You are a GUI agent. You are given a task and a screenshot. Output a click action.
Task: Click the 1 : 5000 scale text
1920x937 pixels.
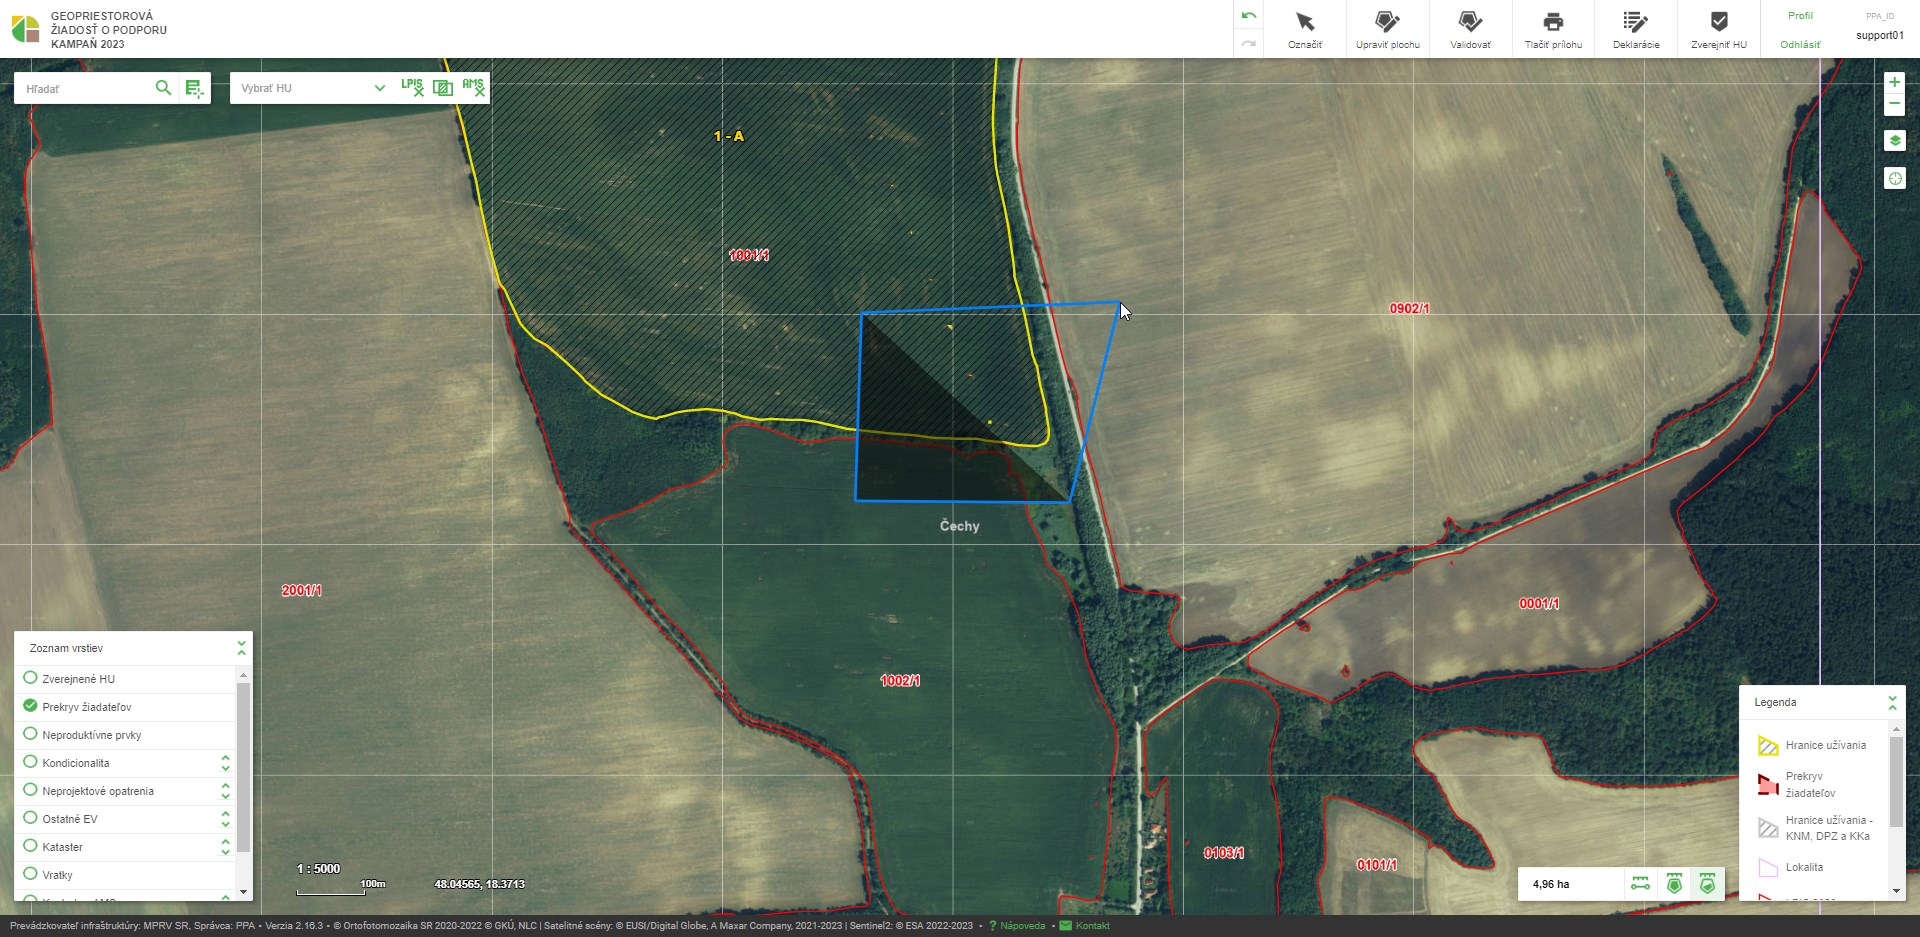(x=318, y=868)
